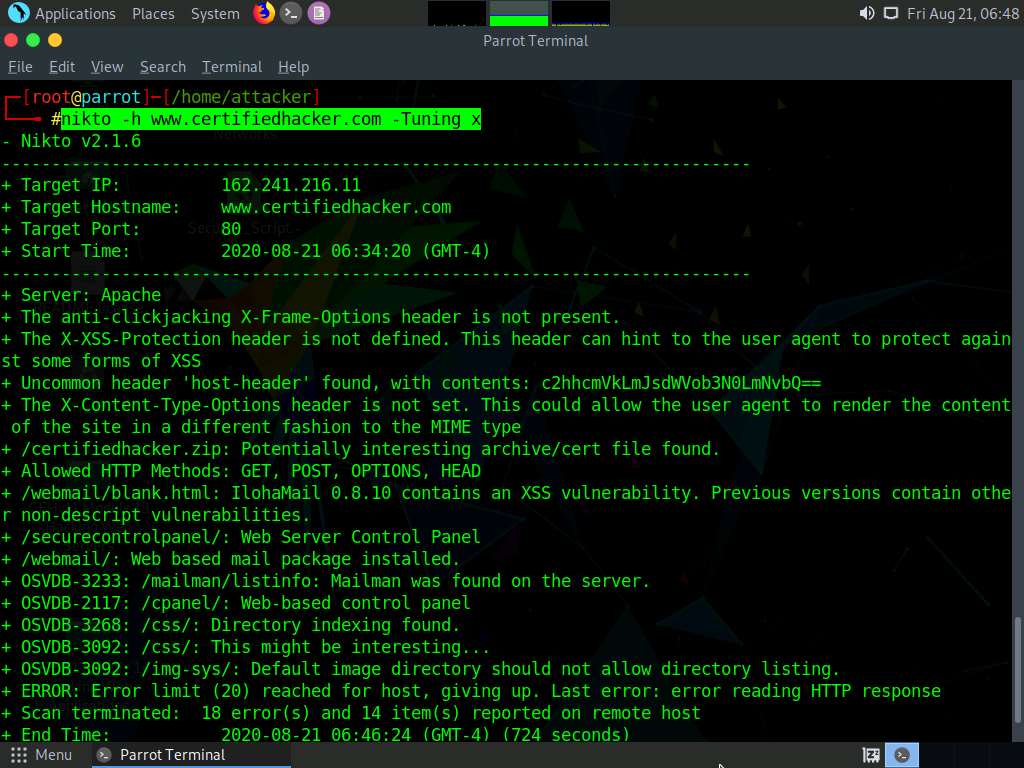Screen dimensions: 1024x768
Task: Click the green window button
Action: pyautogui.click(x=33, y=40)
